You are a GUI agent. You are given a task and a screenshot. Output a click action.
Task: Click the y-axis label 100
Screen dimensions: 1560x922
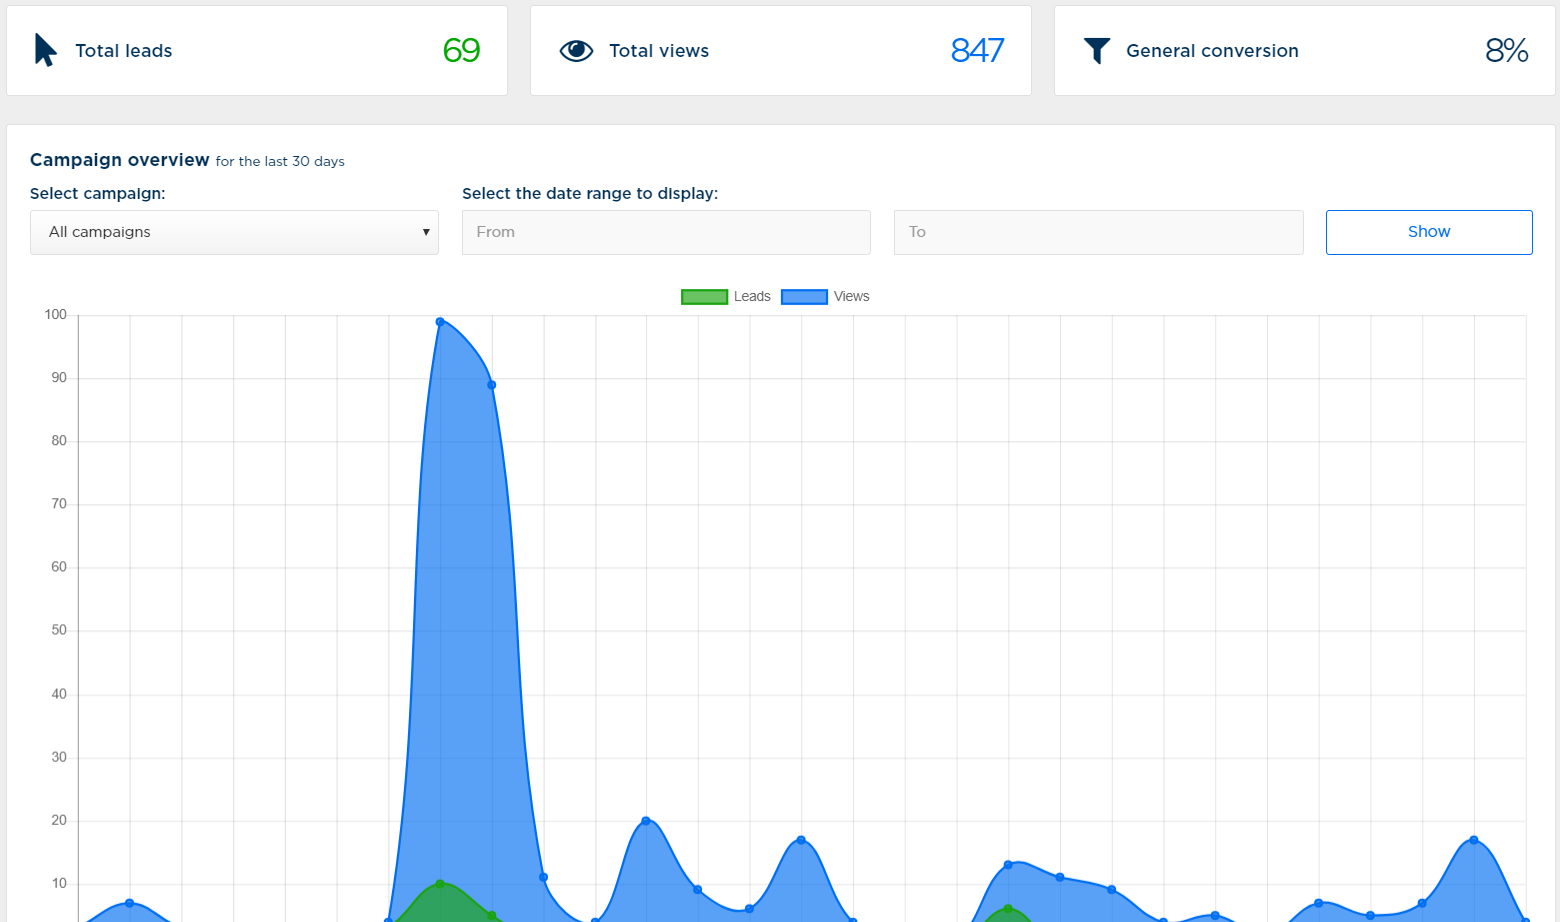point(56,315)
